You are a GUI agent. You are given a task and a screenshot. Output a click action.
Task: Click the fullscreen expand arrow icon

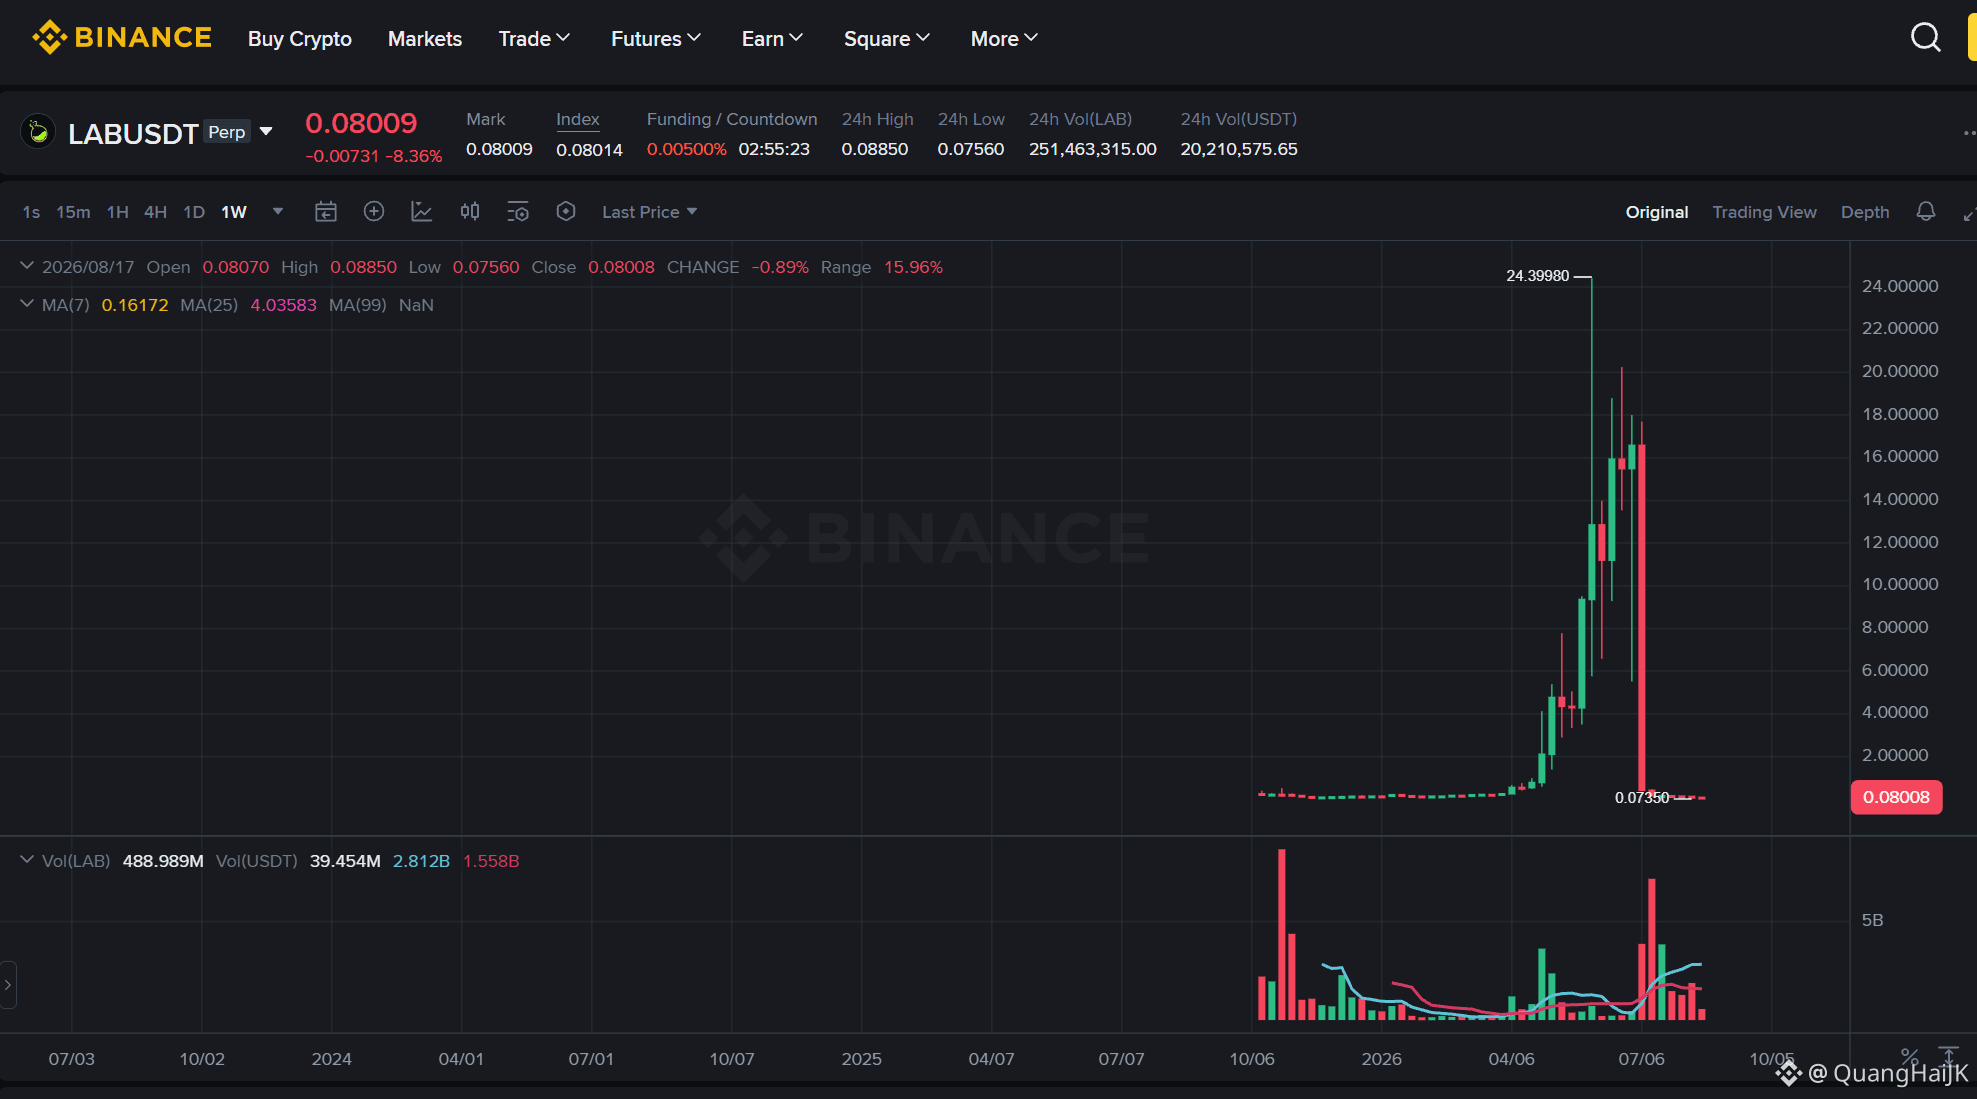coord(1969,213)
